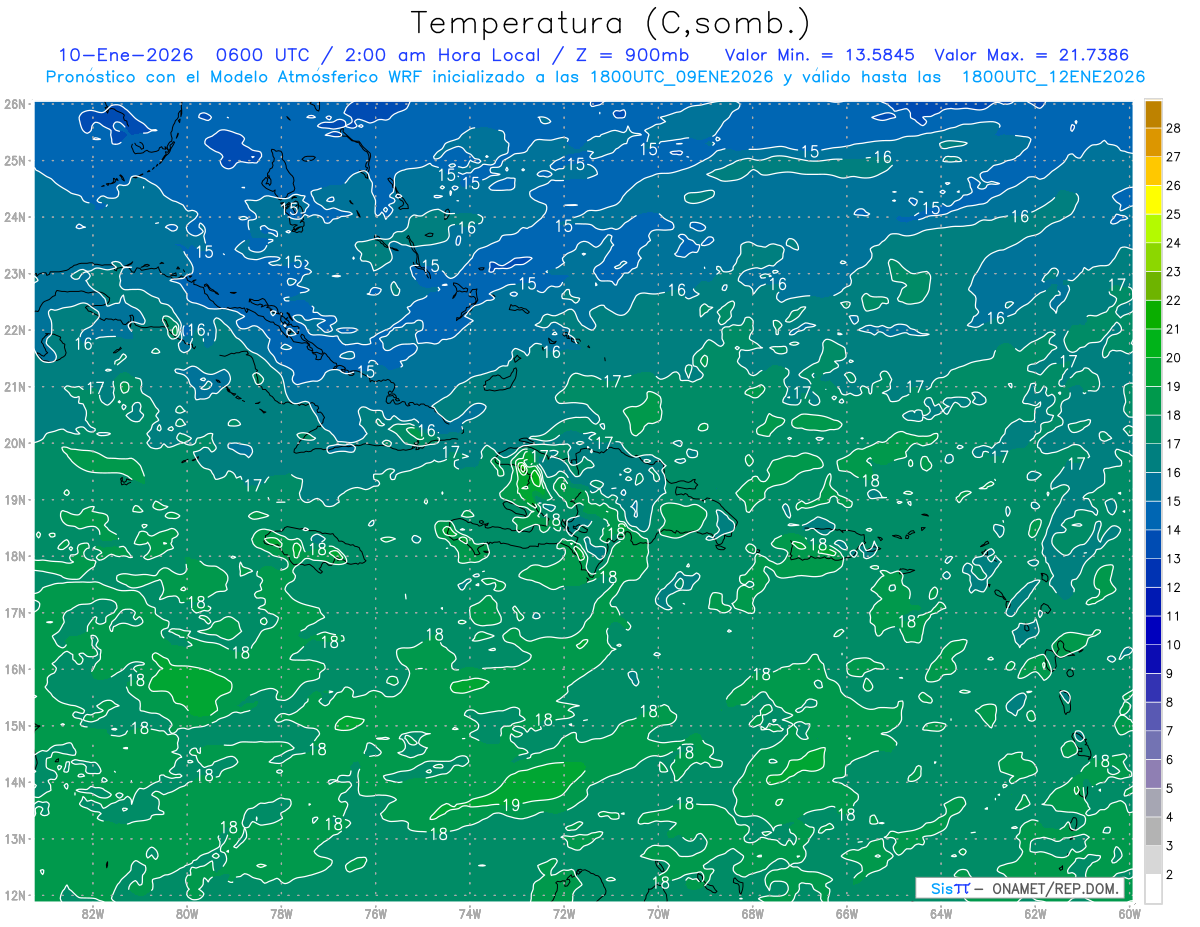Click the '80W' longitude axis label
Screen dimensions: 1200x927
[187, 913]
